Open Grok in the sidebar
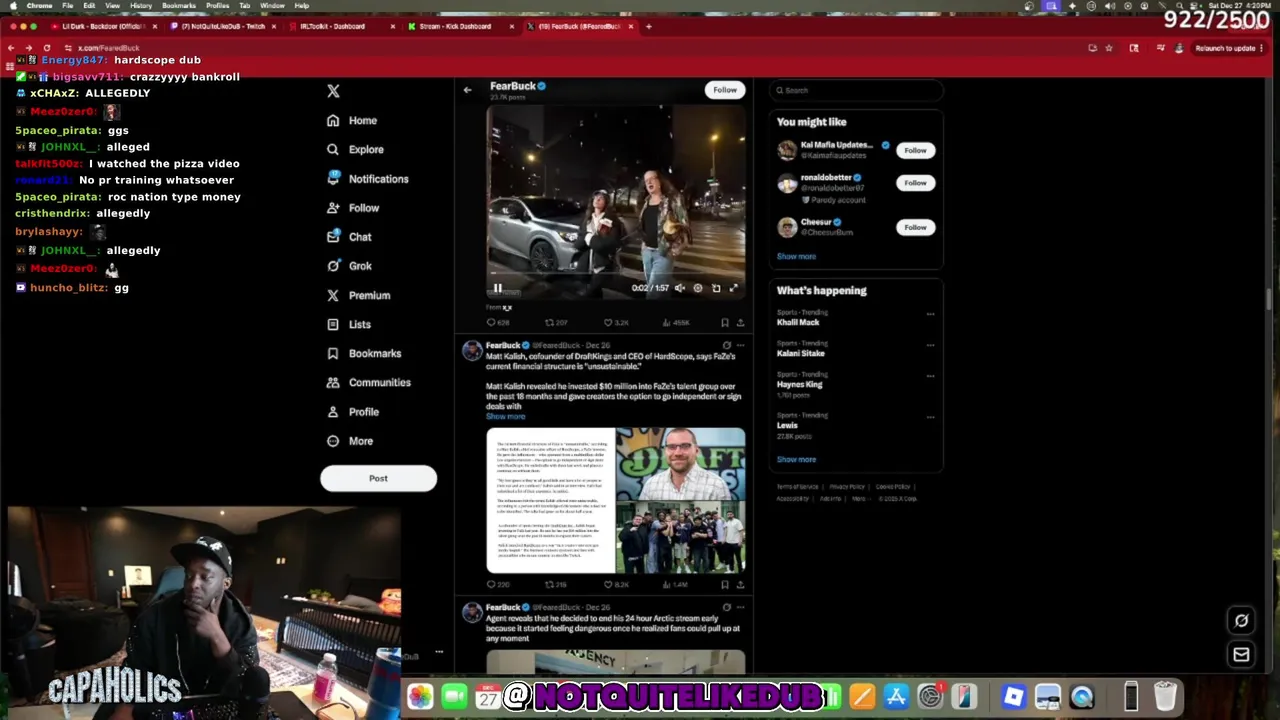1280x720 pixels. coord(349,265)
